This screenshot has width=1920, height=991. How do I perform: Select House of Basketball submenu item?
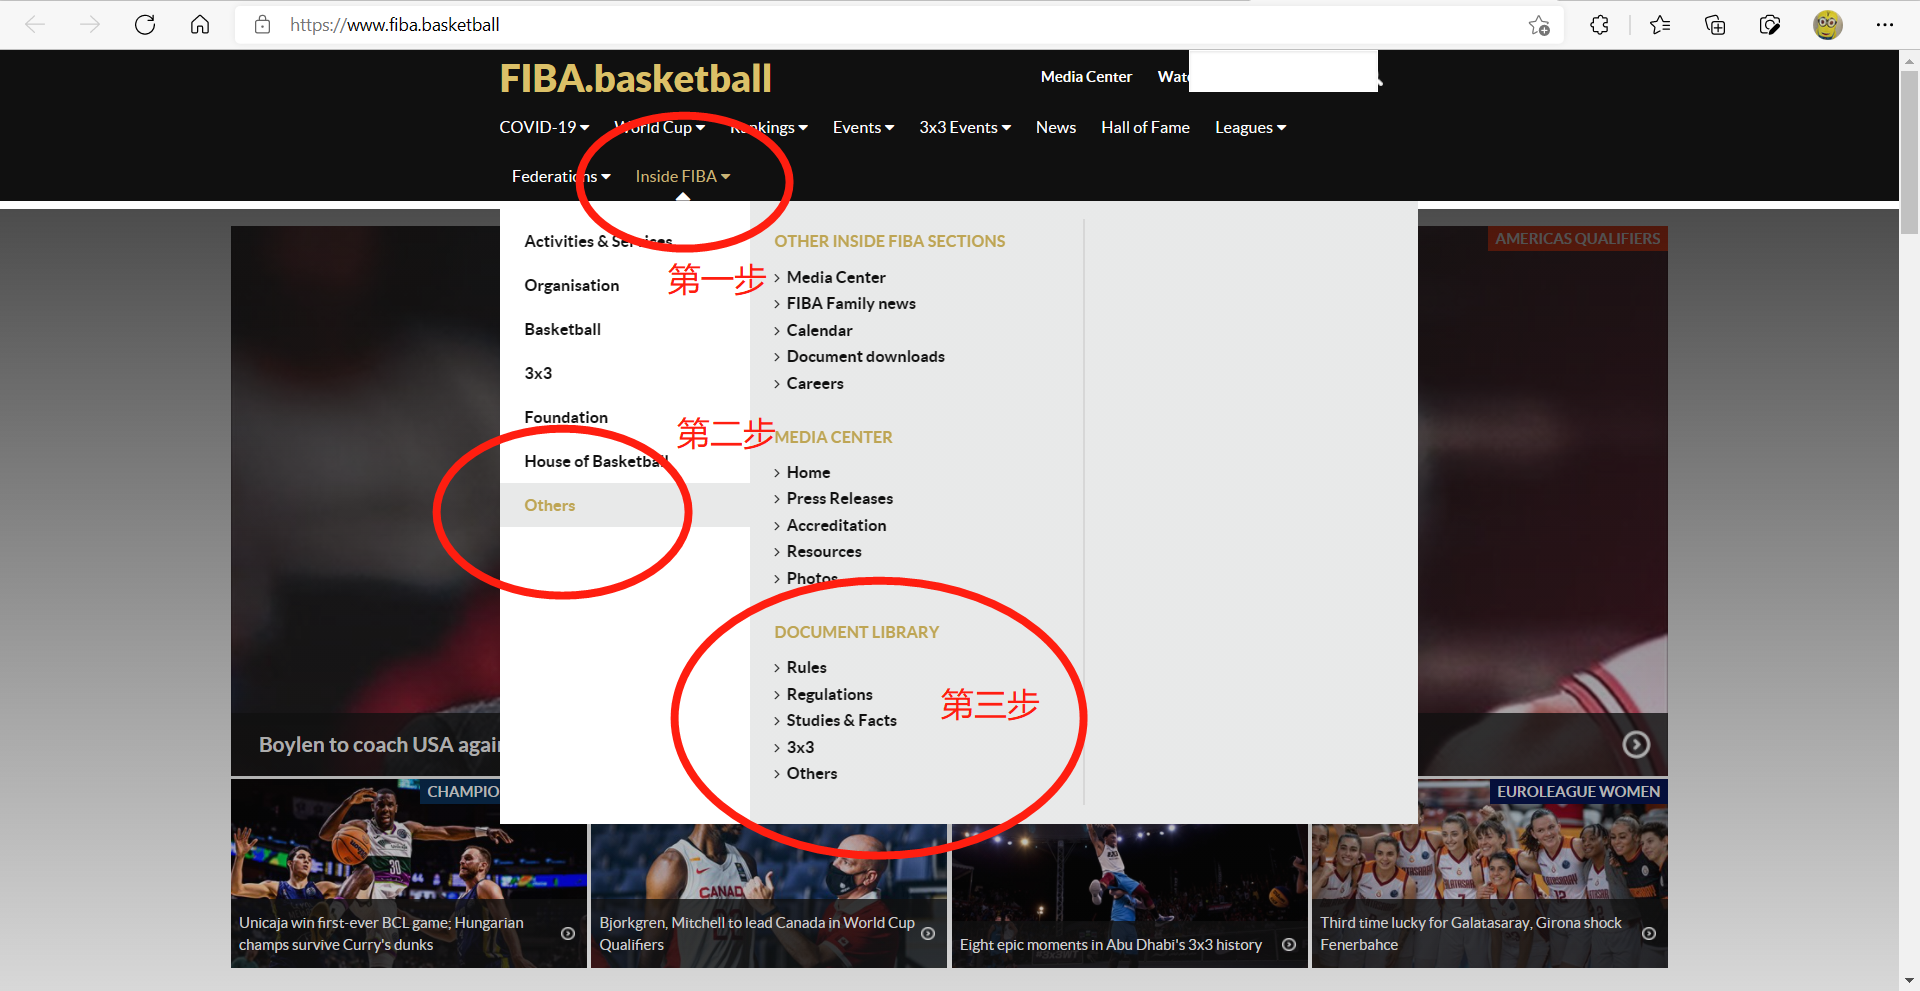point(625,461)
